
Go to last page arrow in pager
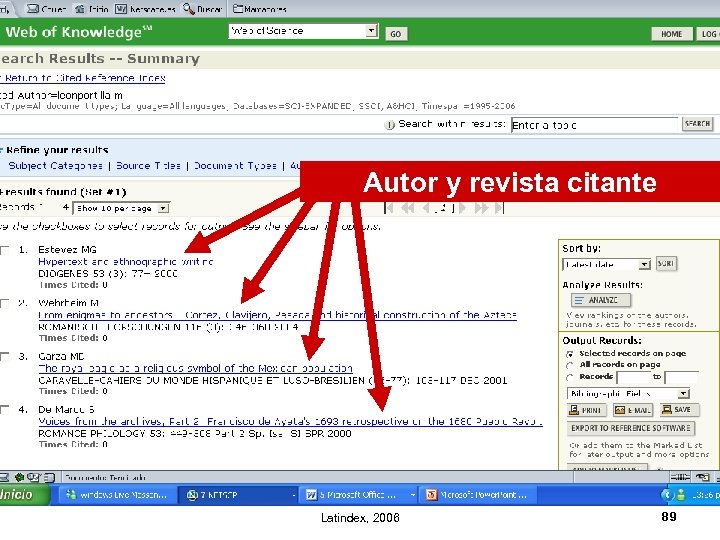pos(499,208)
